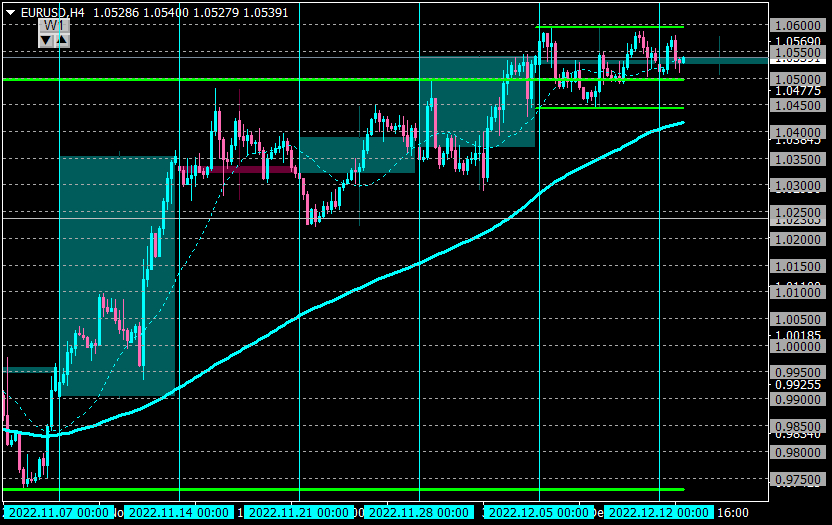This screenshot has width=832, height=525.
Task: Click the 0.97500 price label
Action: point(798,479)
